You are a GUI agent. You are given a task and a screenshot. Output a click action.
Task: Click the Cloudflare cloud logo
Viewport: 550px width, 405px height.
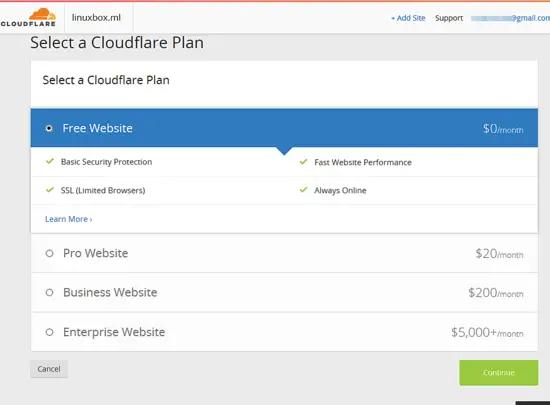pos(28,18)
